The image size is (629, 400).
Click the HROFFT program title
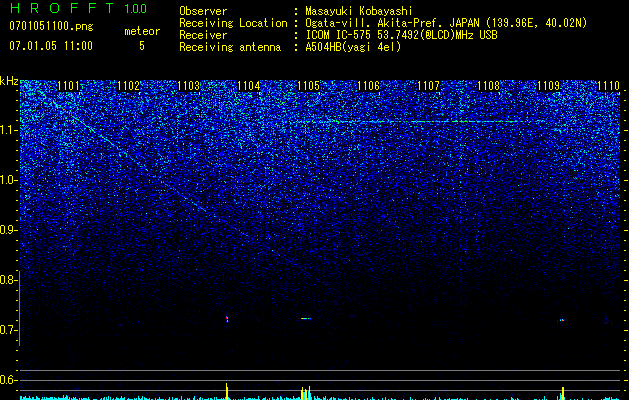[62, 8]
